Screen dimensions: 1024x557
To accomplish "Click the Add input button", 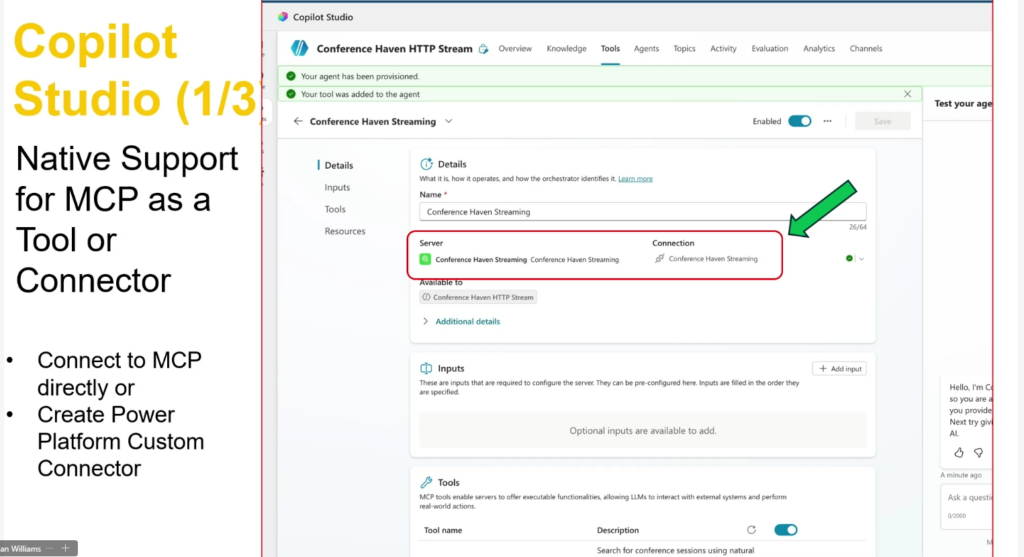I will tap(838, 369).
